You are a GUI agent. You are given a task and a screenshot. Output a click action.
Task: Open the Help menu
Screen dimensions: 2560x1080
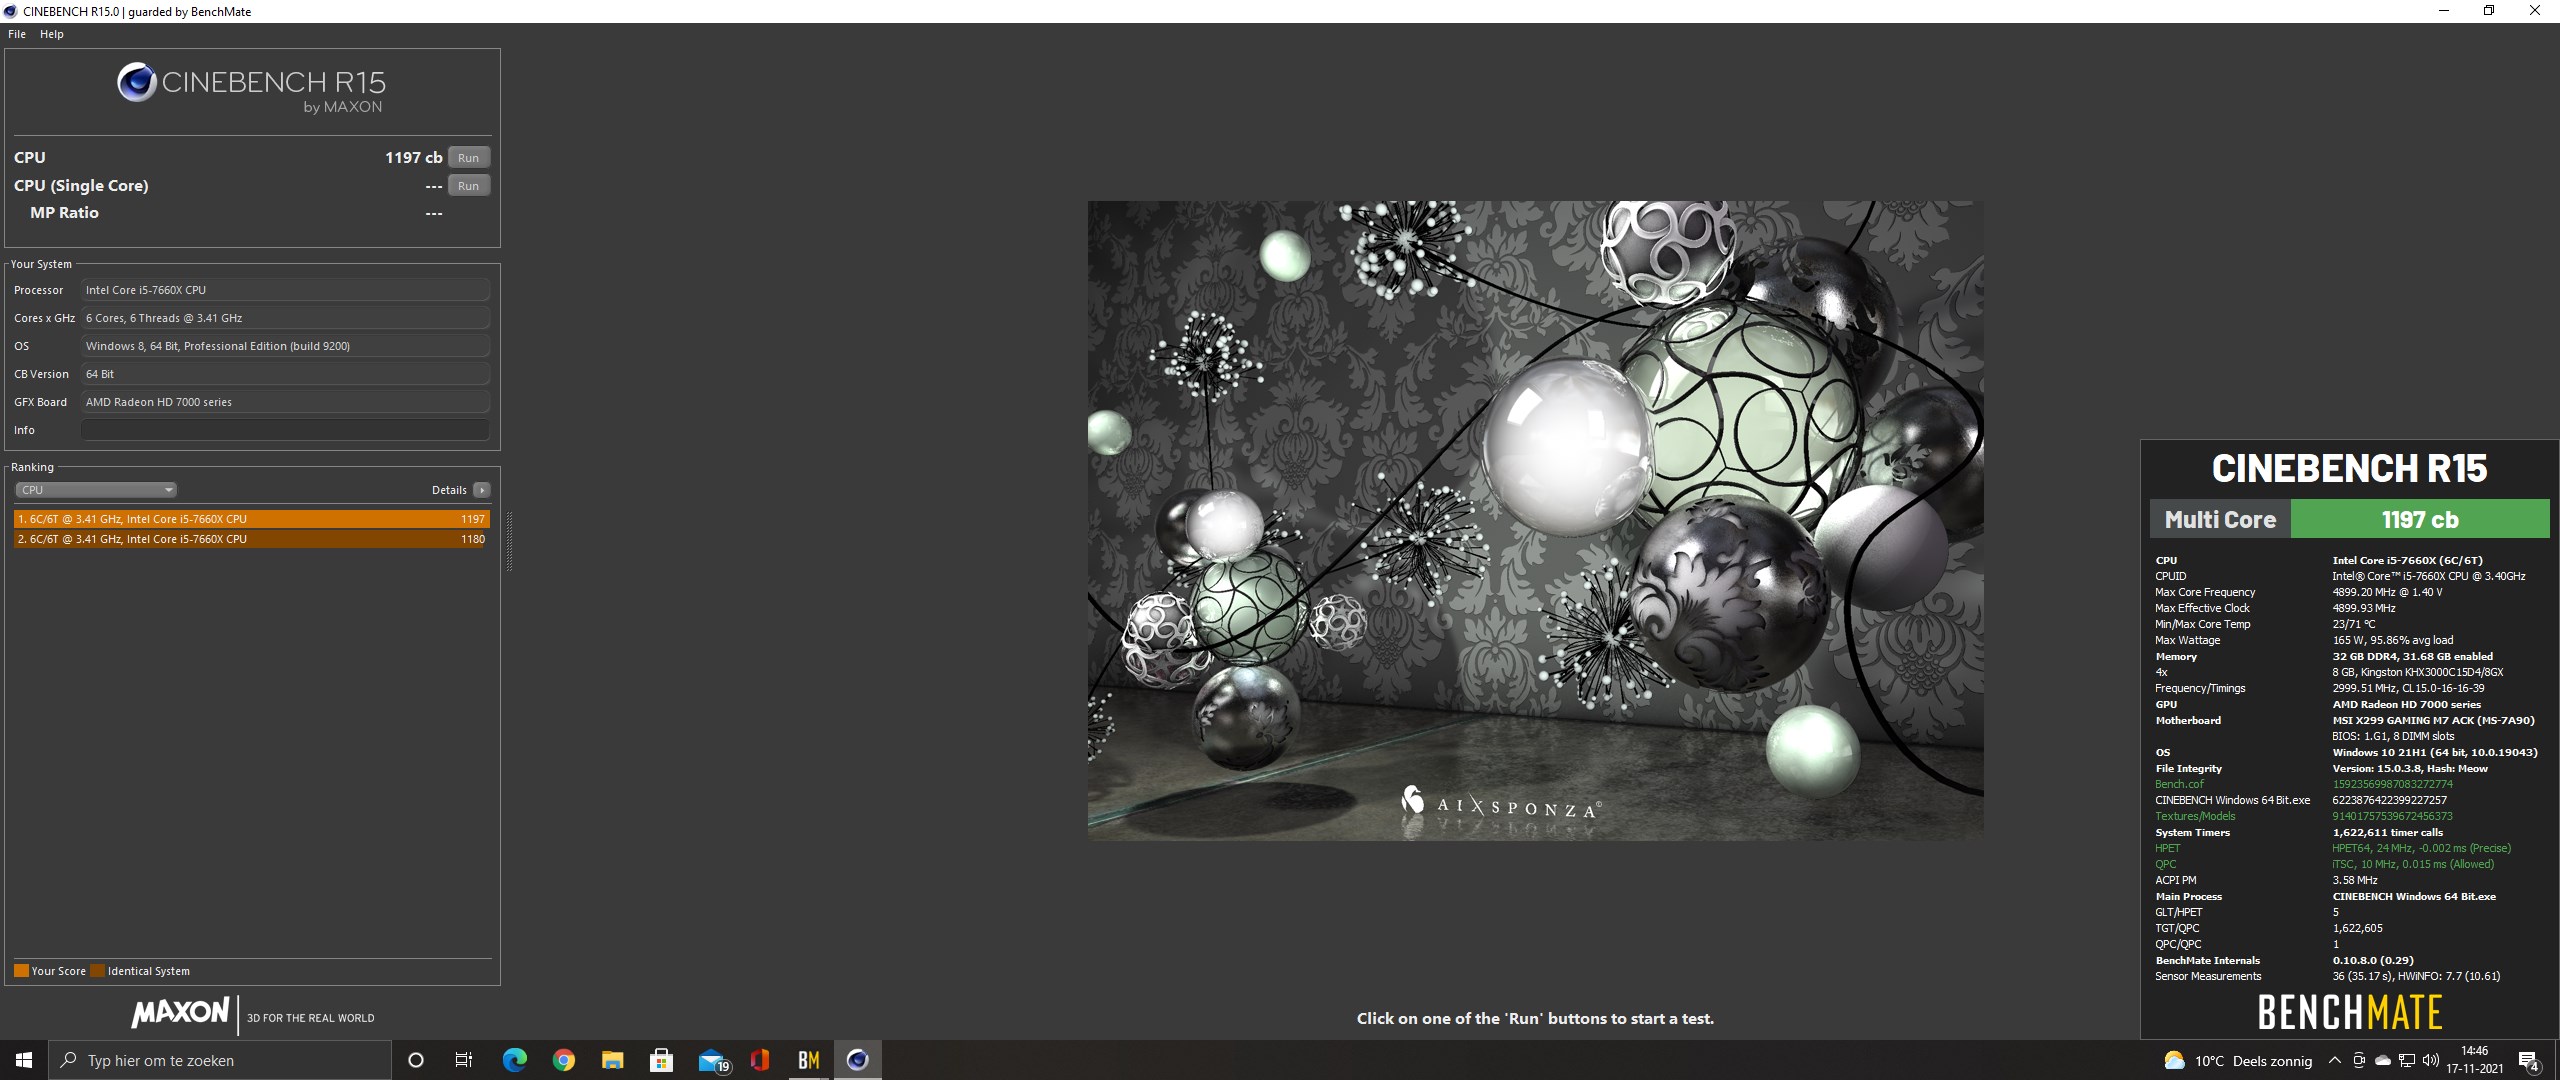pos(52,34)
